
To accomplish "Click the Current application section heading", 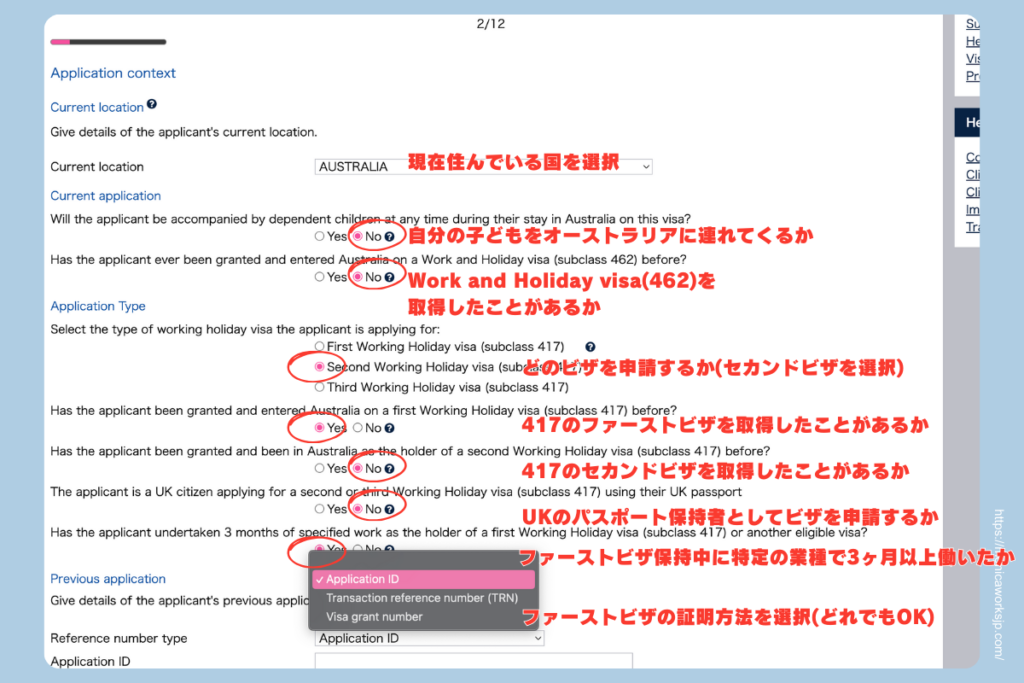I will pyautogui.click(x=106, y=196).
